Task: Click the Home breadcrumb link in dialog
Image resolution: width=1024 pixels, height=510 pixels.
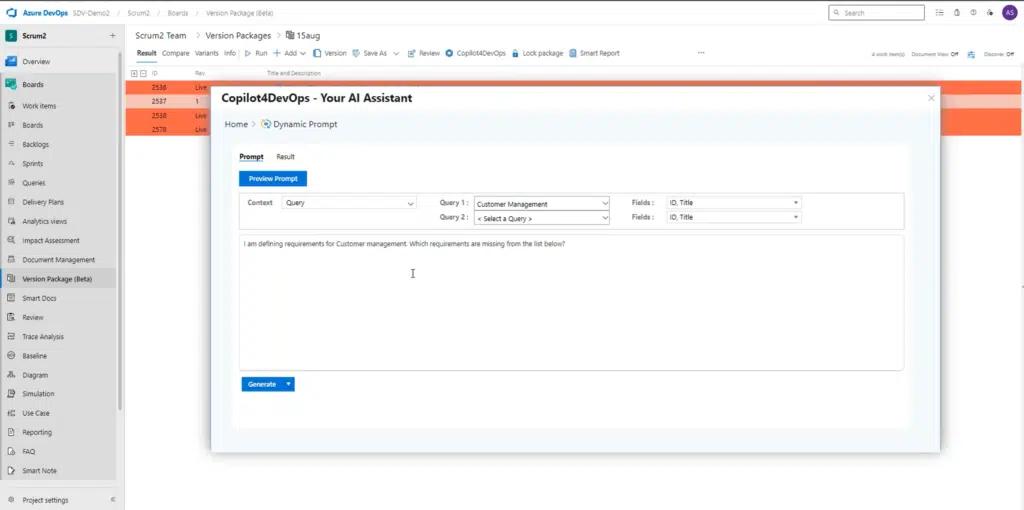Action: [x=236, y=124]
